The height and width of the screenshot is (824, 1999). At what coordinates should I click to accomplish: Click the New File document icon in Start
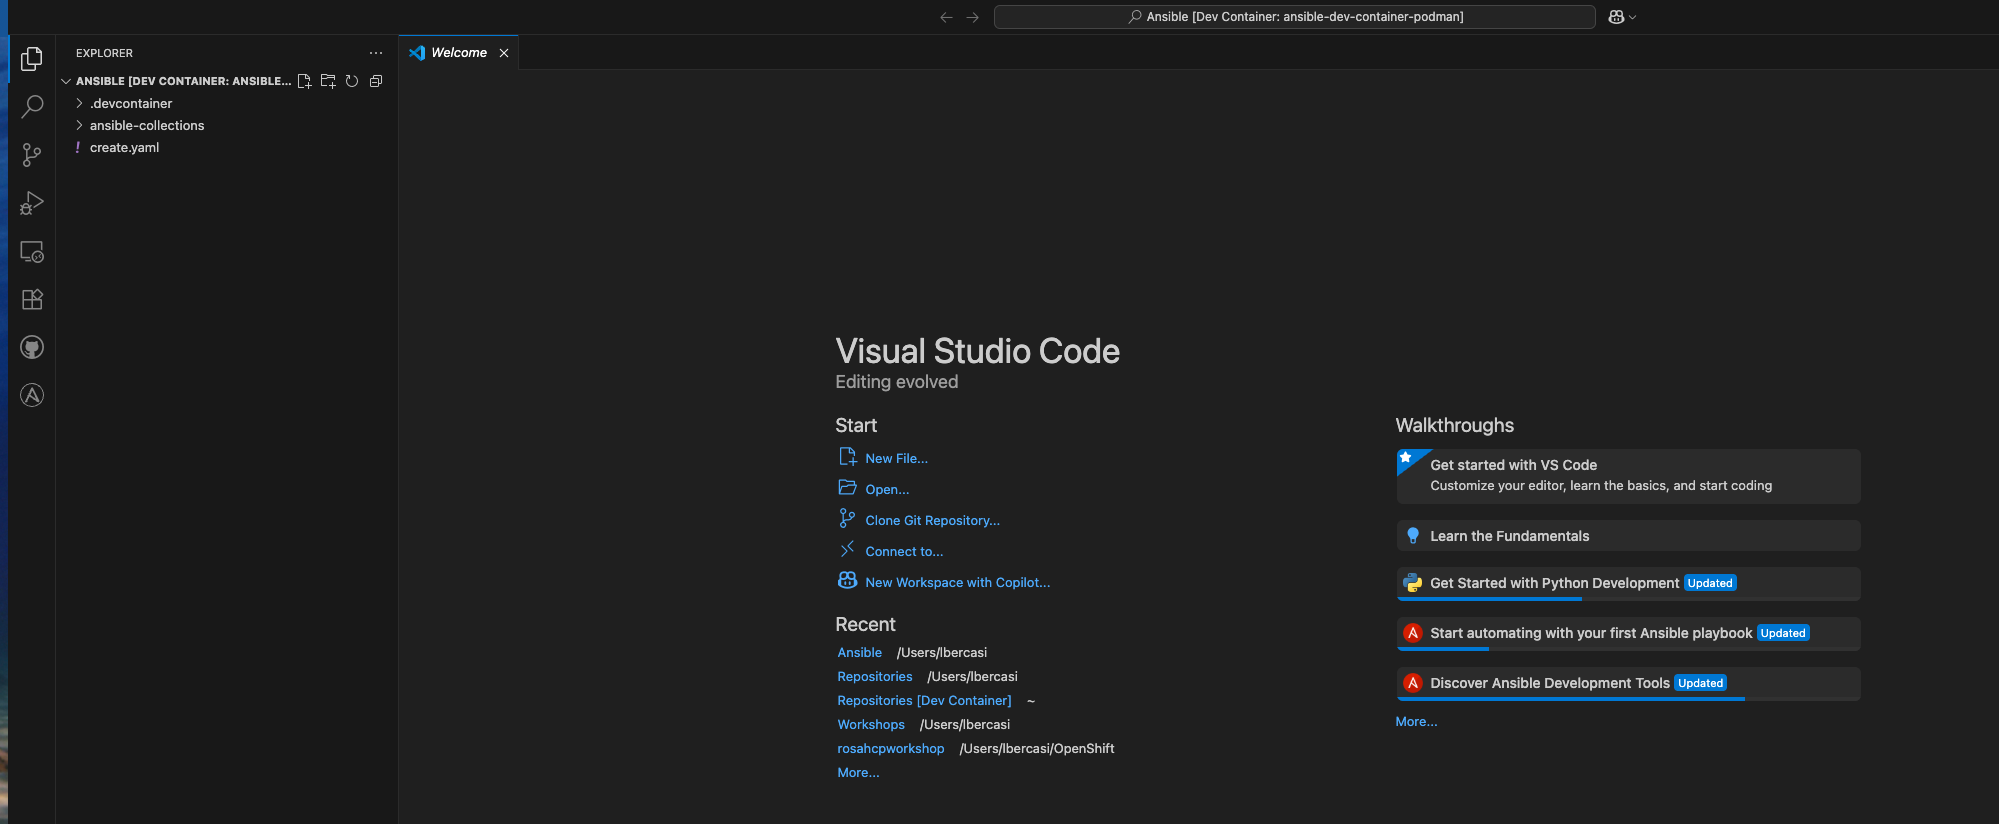[847, 457]
